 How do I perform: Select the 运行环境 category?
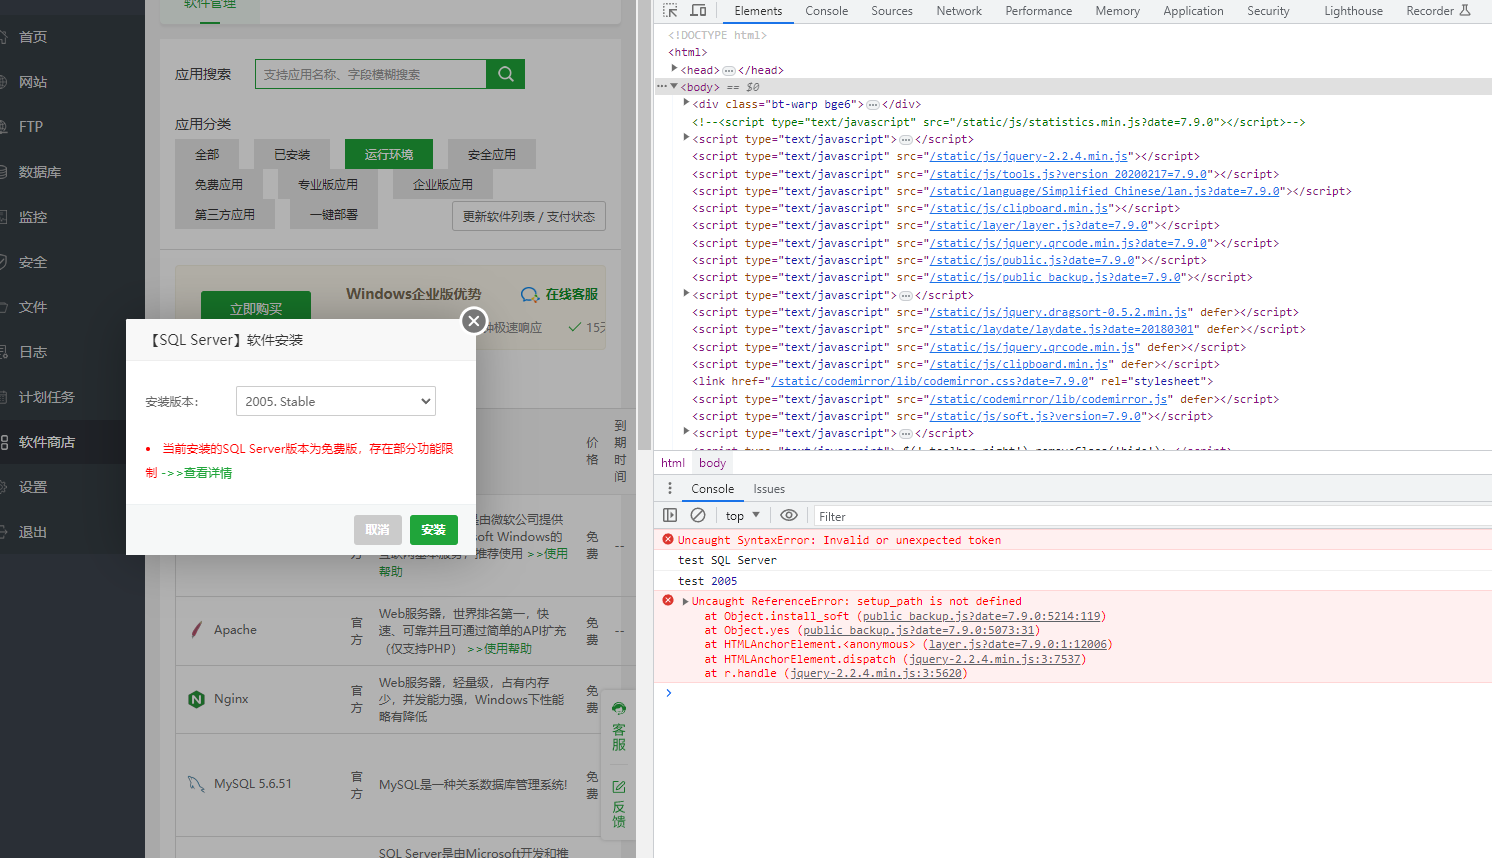tap(389, 154)
